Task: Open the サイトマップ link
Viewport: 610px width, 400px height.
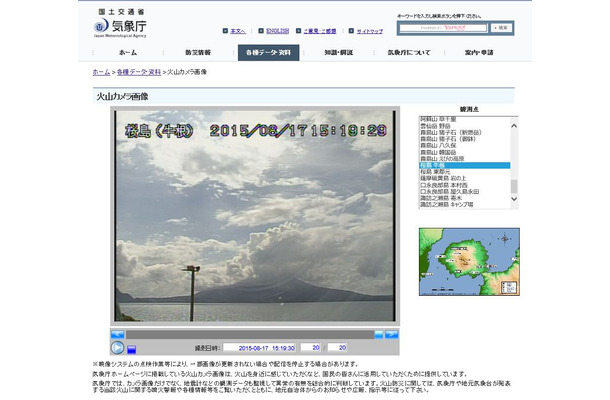Action: [370, 31]
